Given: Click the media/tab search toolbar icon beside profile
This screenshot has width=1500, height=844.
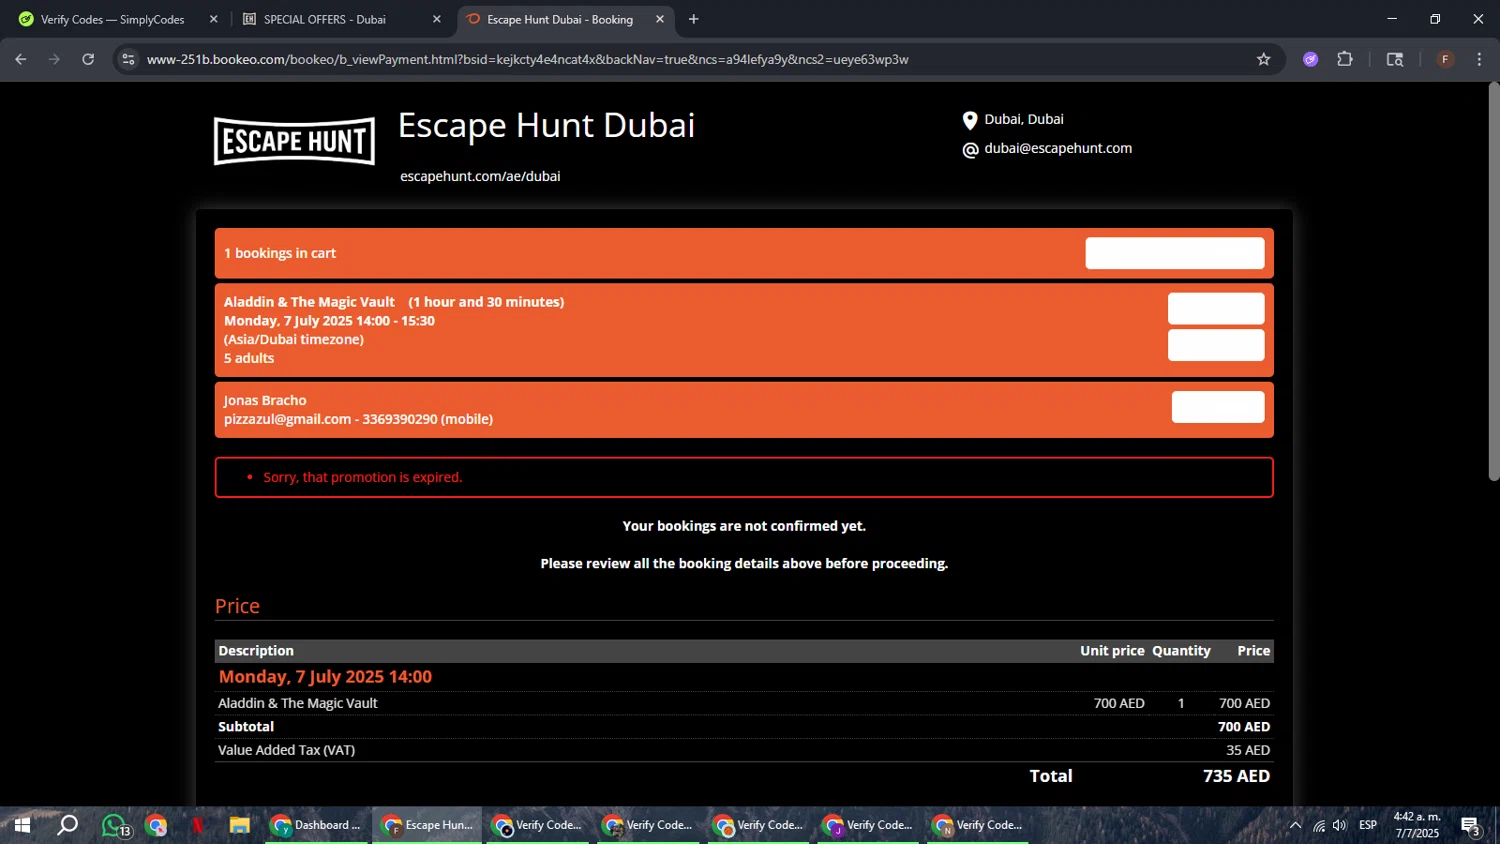Looking at the screenshot, I should [1395, 59].
